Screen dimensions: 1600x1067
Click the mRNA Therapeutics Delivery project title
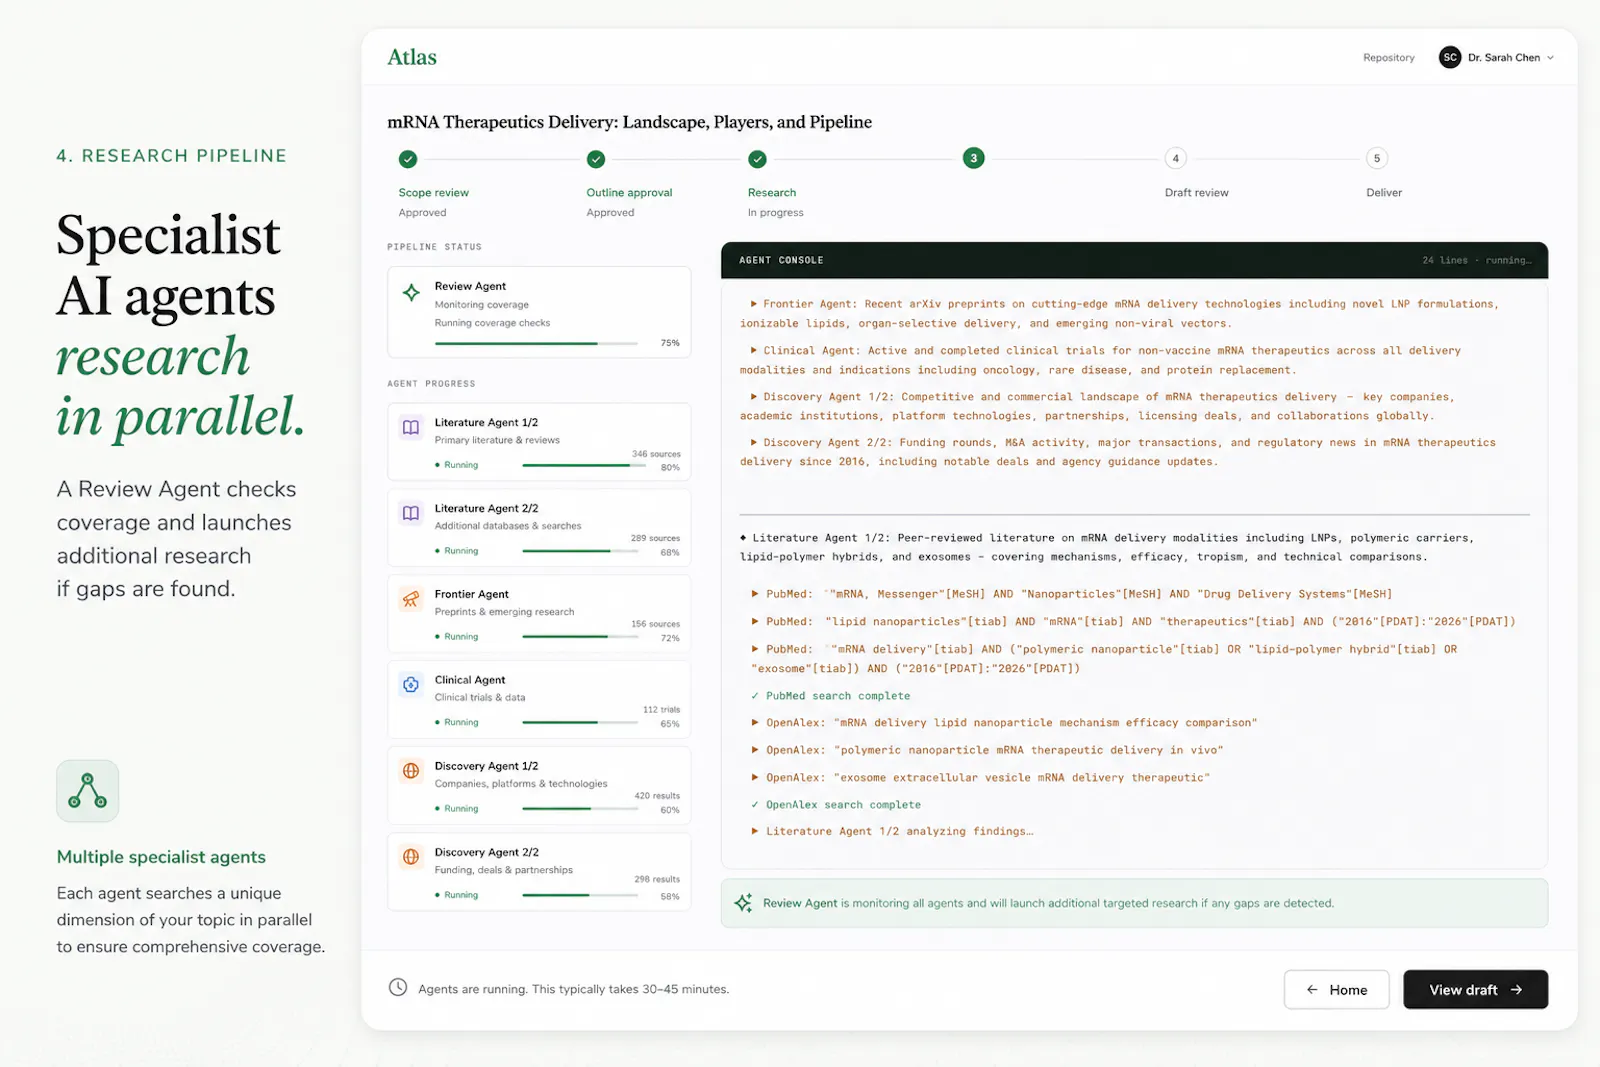click(x=629, y=122)
